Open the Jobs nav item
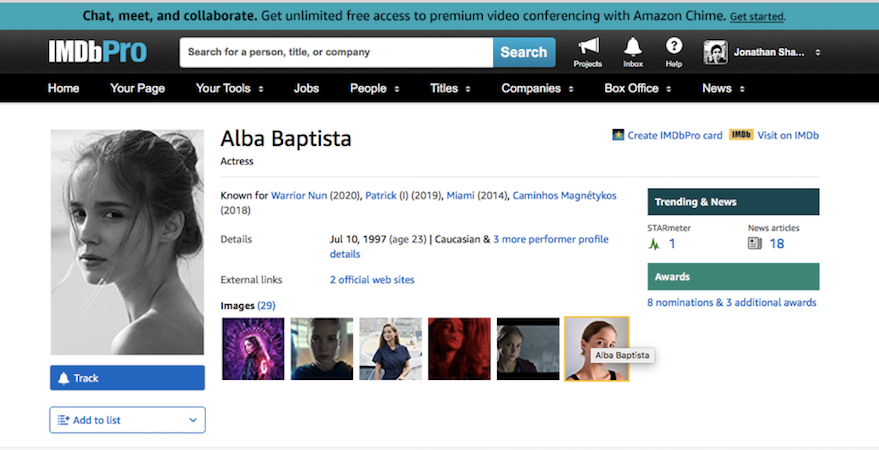 [306, 89]
